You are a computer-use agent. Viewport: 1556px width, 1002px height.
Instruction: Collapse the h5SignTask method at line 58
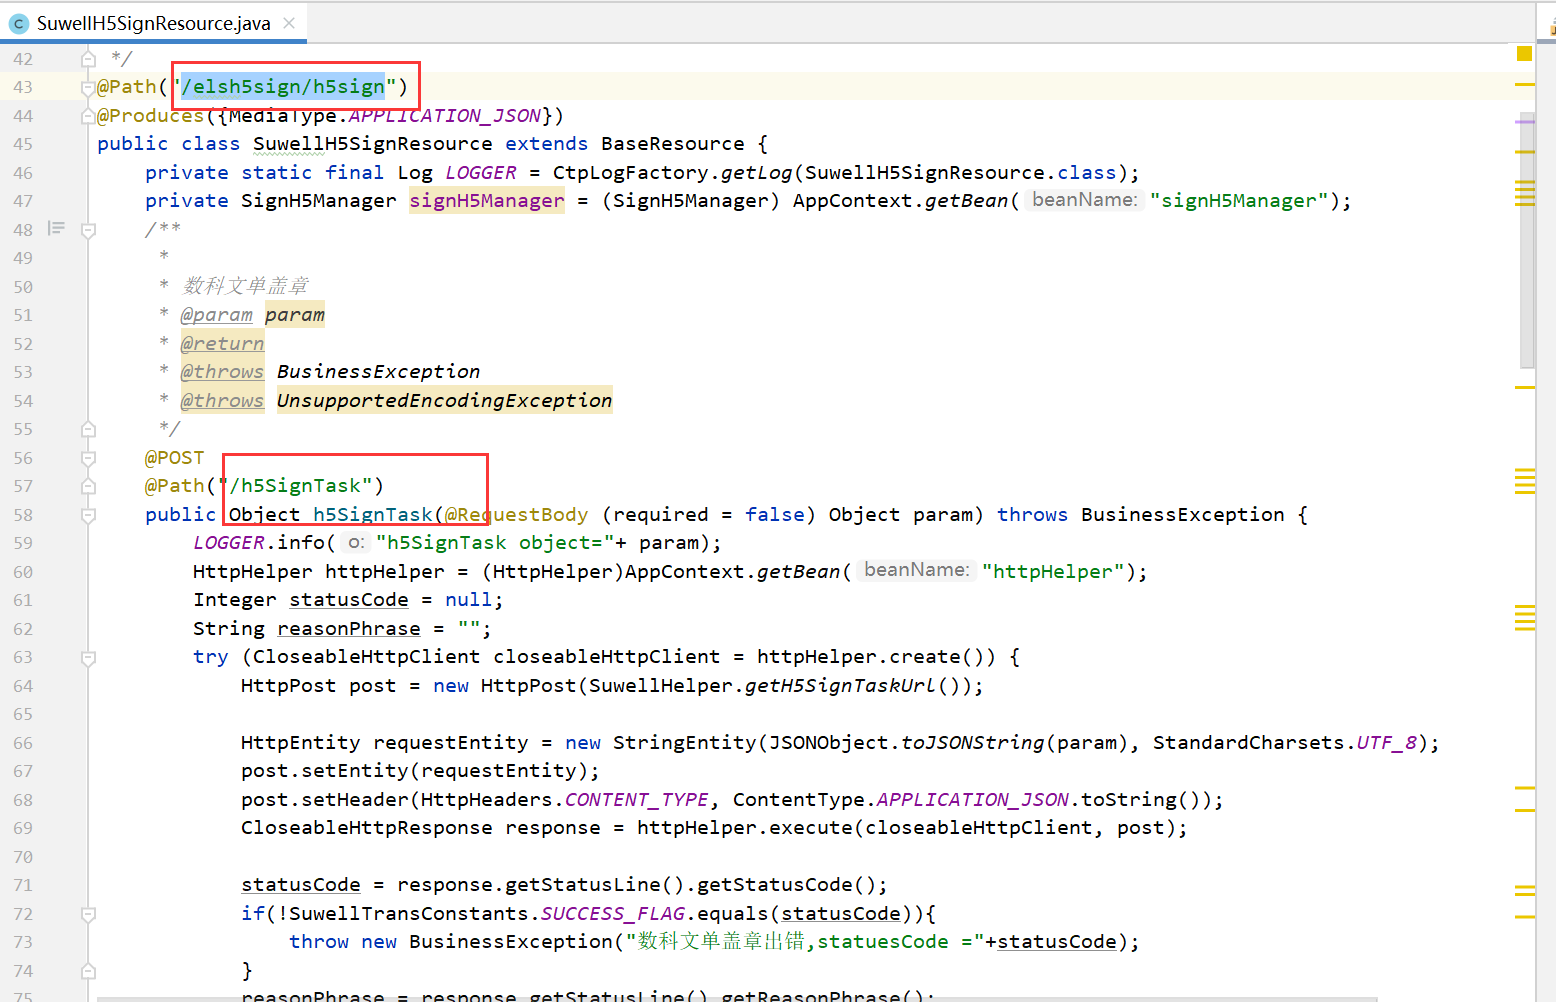point(88,515)
